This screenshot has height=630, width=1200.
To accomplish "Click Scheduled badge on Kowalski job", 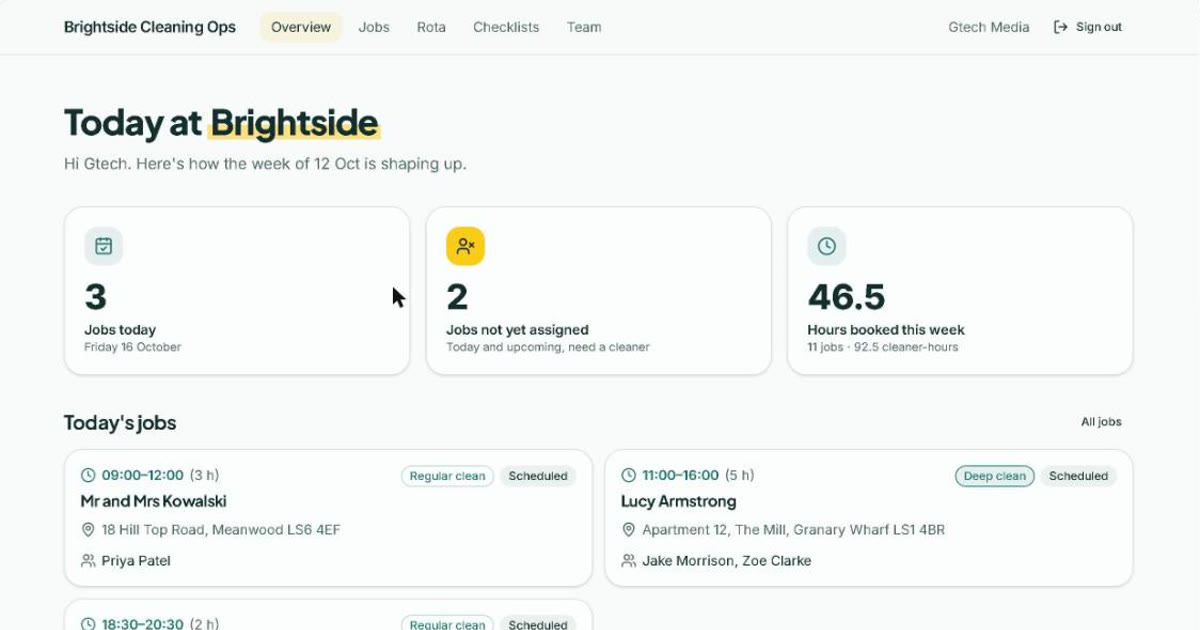I will (x=538, y=476).
